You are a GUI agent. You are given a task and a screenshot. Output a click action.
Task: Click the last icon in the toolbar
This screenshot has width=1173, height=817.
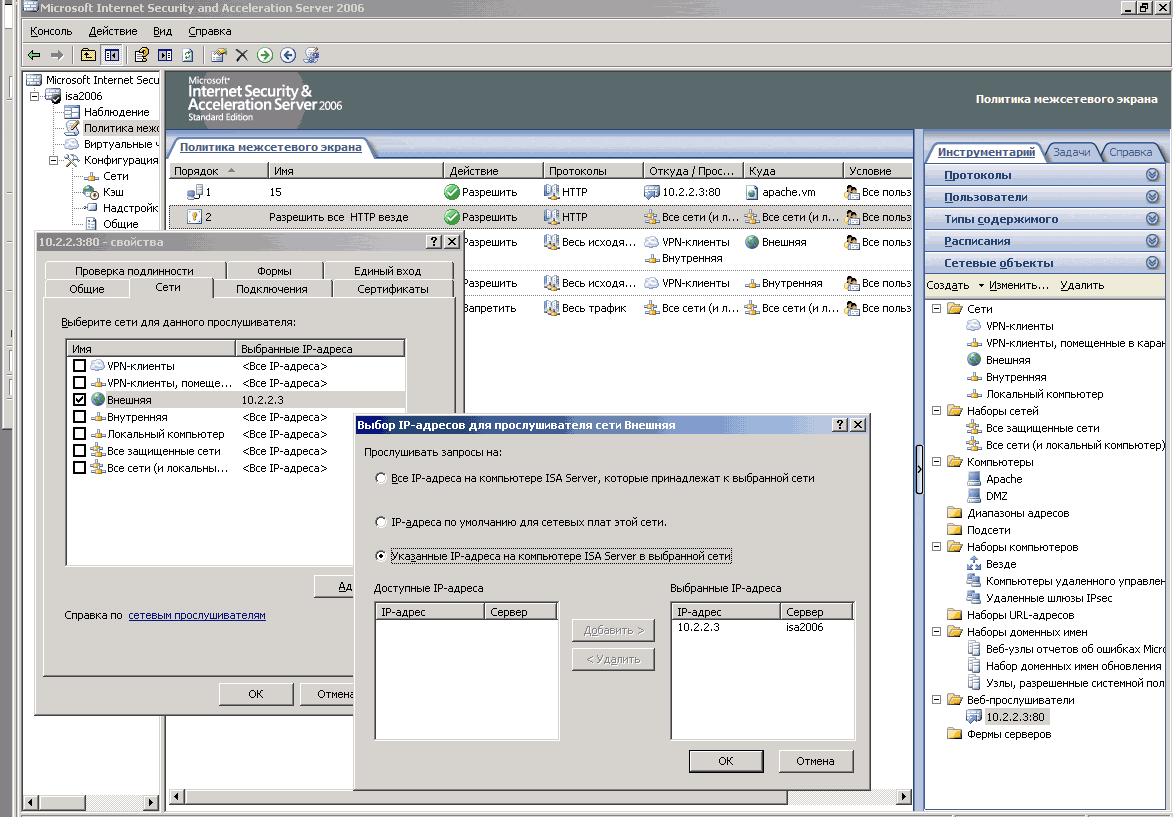pos(312,55)
